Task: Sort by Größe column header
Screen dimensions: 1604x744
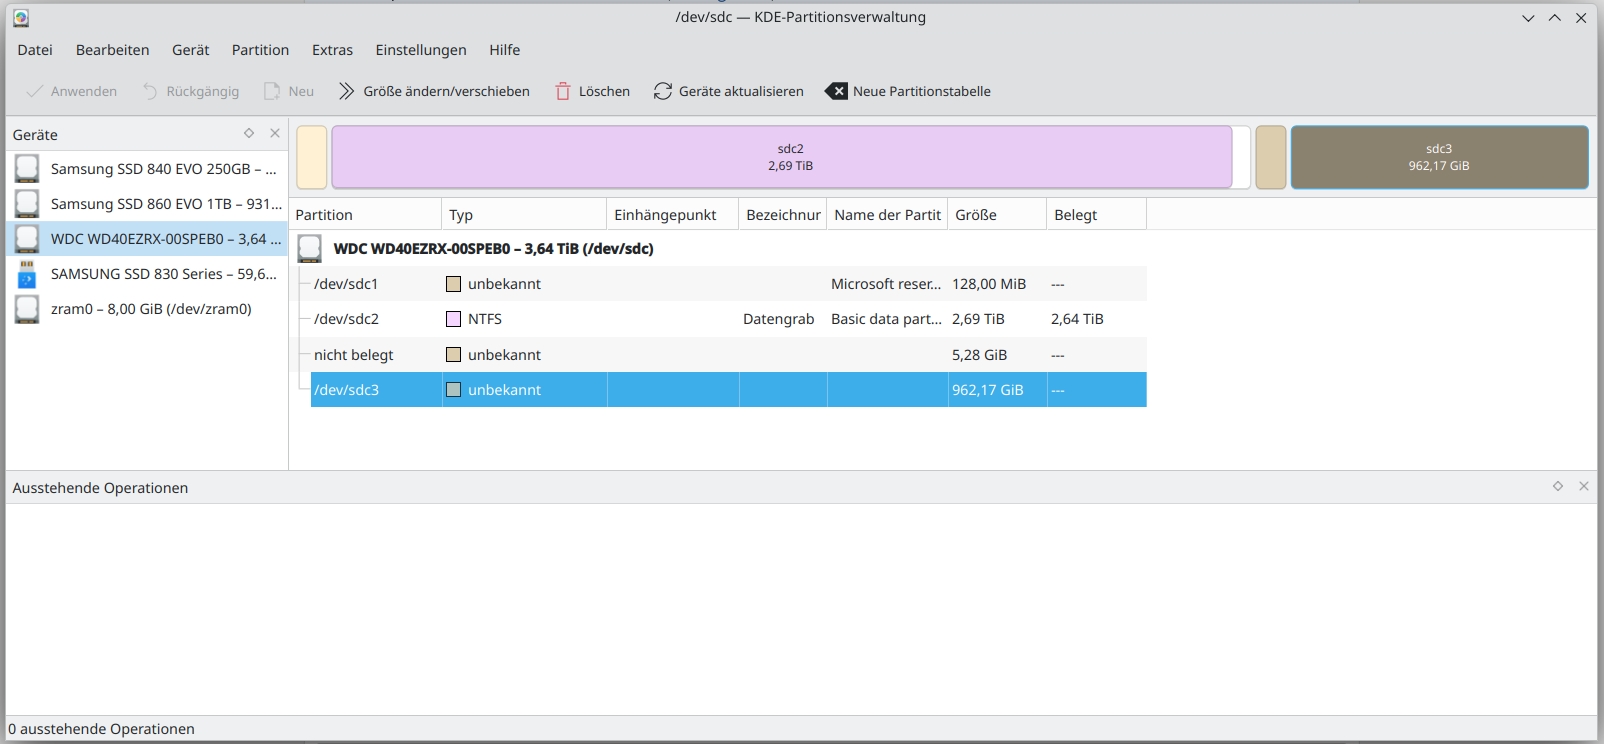Action: (997, 215)
